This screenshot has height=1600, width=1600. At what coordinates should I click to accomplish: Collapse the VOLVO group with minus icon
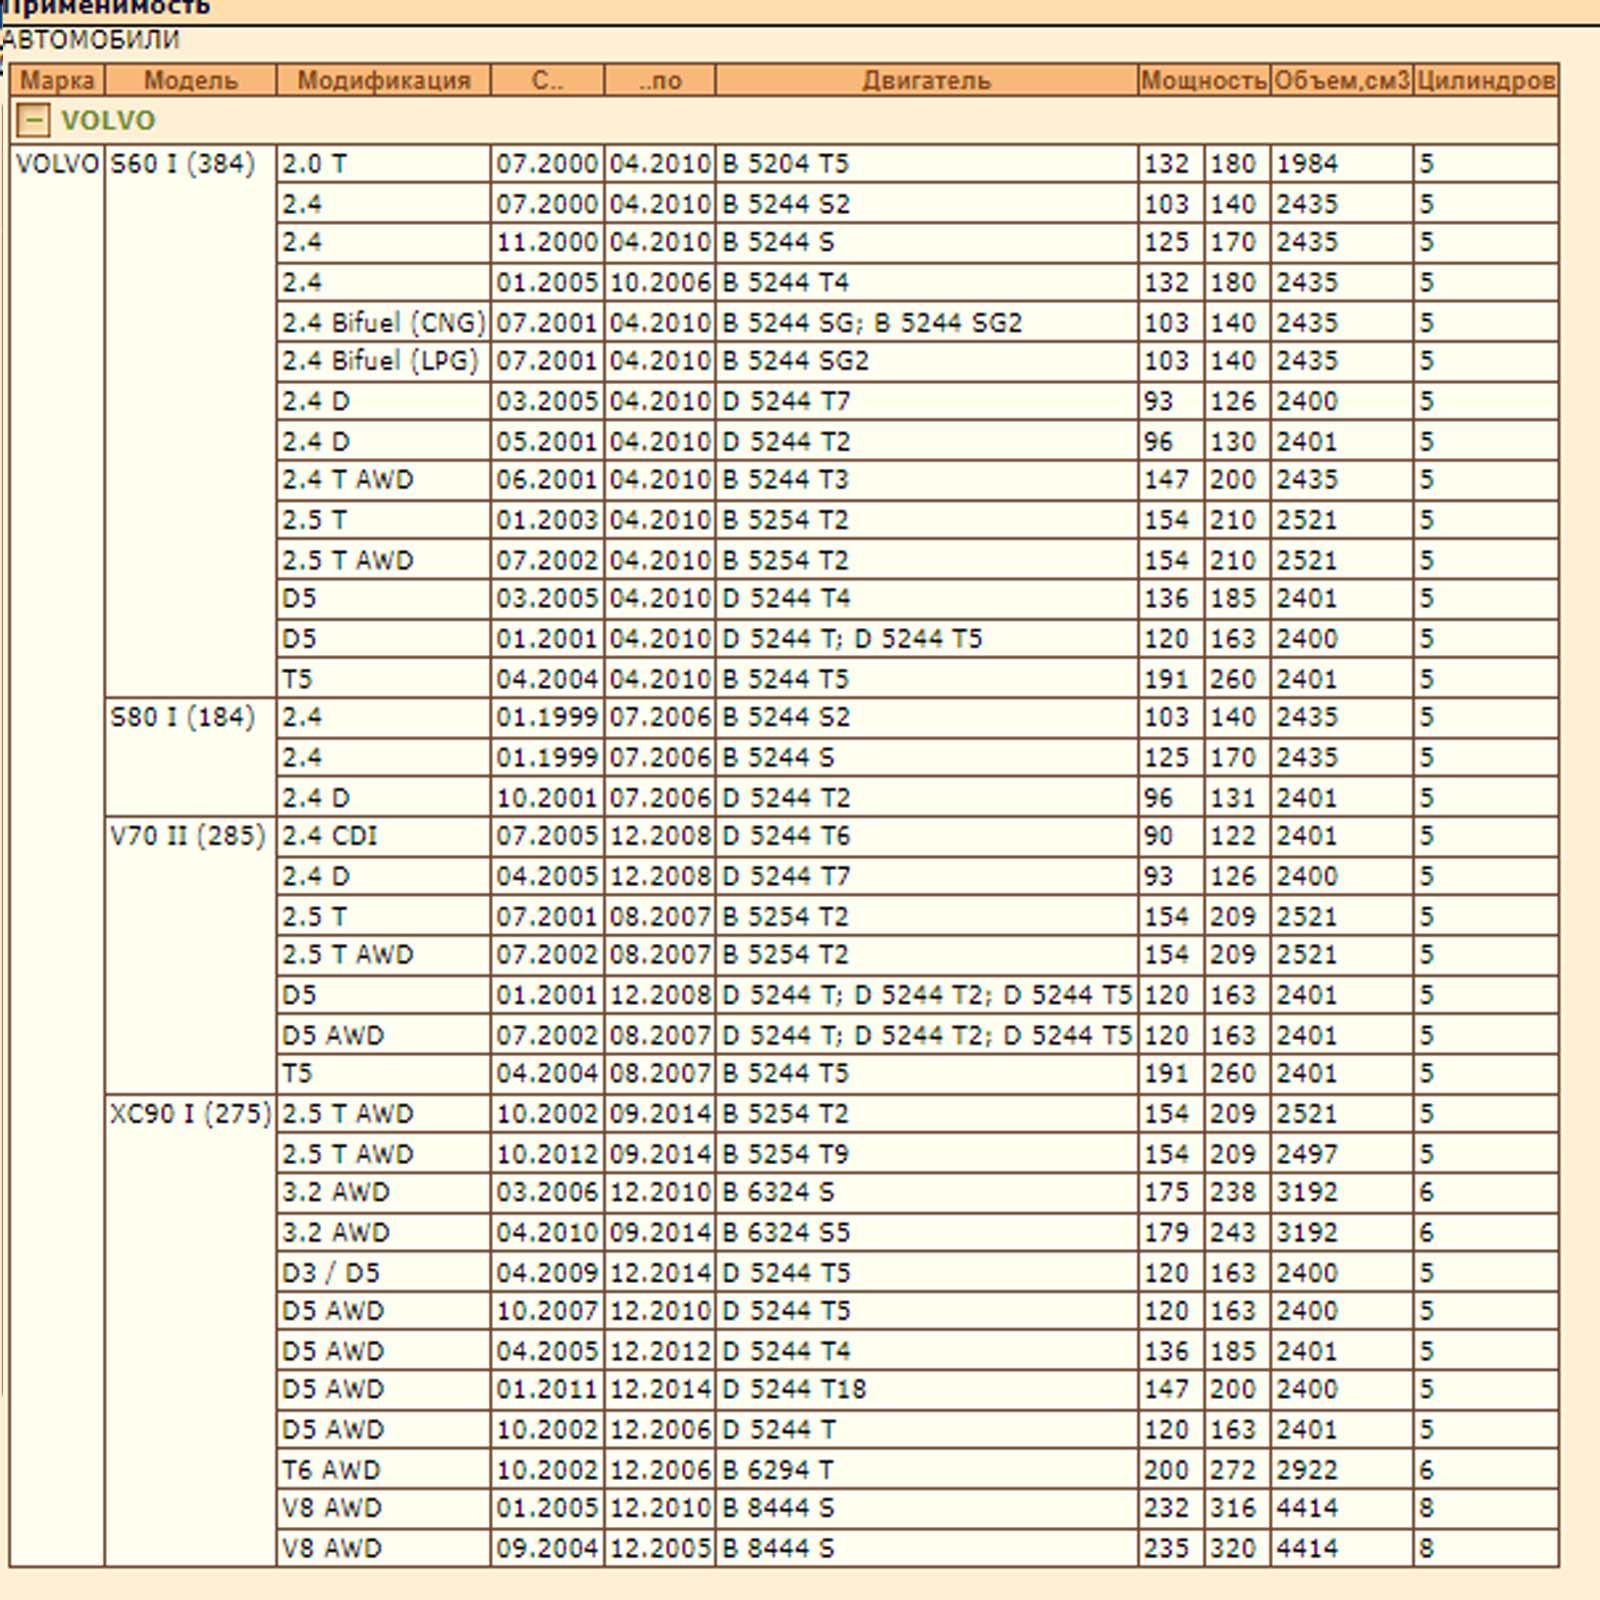(x=33, y=121)
